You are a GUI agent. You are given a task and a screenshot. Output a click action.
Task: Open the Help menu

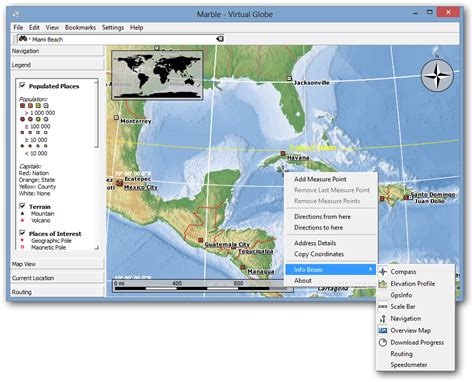(136, 28)
